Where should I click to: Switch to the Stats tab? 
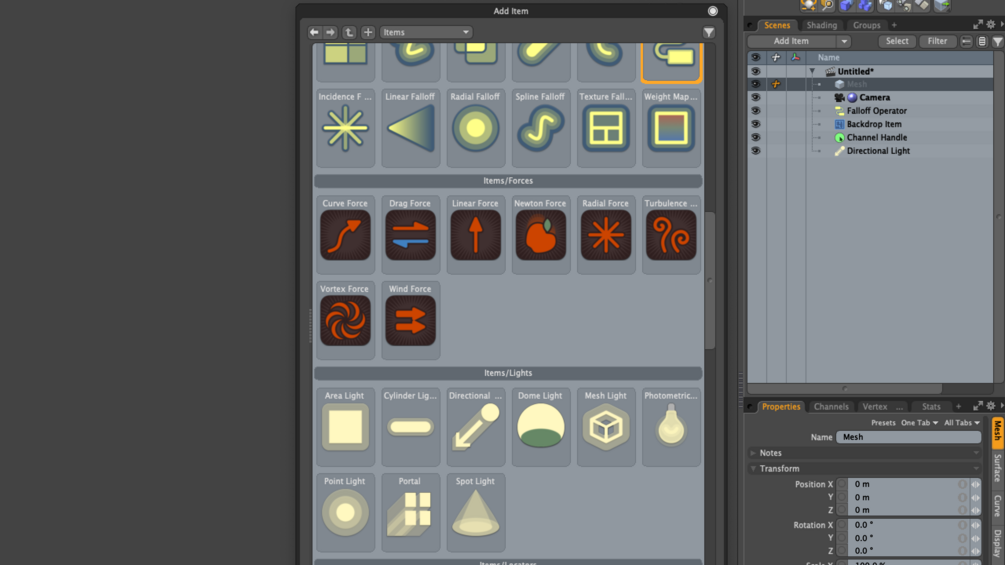point(931,407)
